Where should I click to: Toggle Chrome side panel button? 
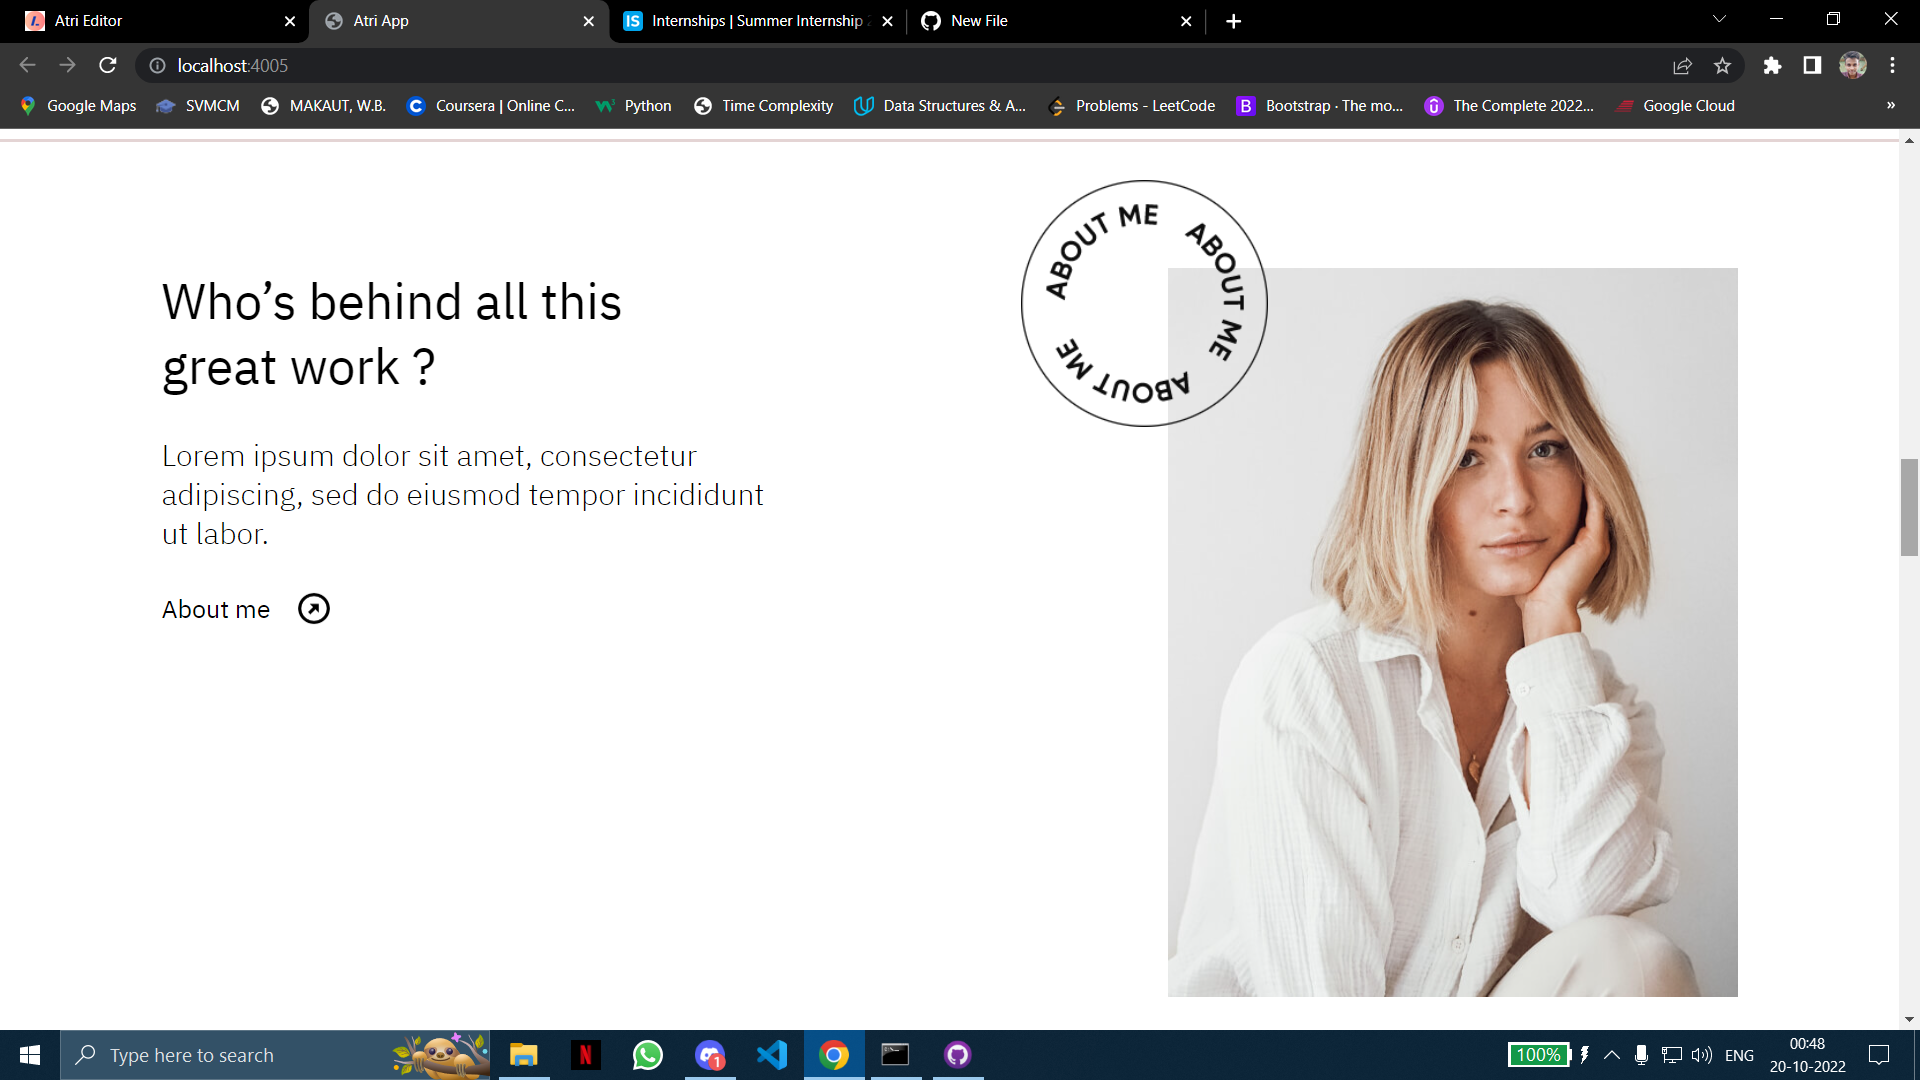coord(1812,66)
